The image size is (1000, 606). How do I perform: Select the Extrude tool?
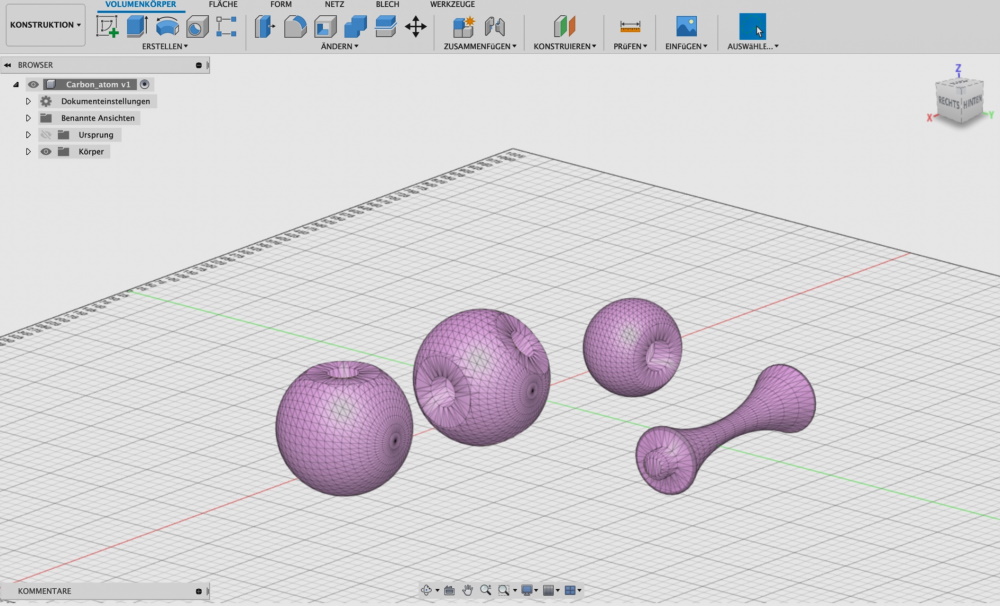coord(137,27)
